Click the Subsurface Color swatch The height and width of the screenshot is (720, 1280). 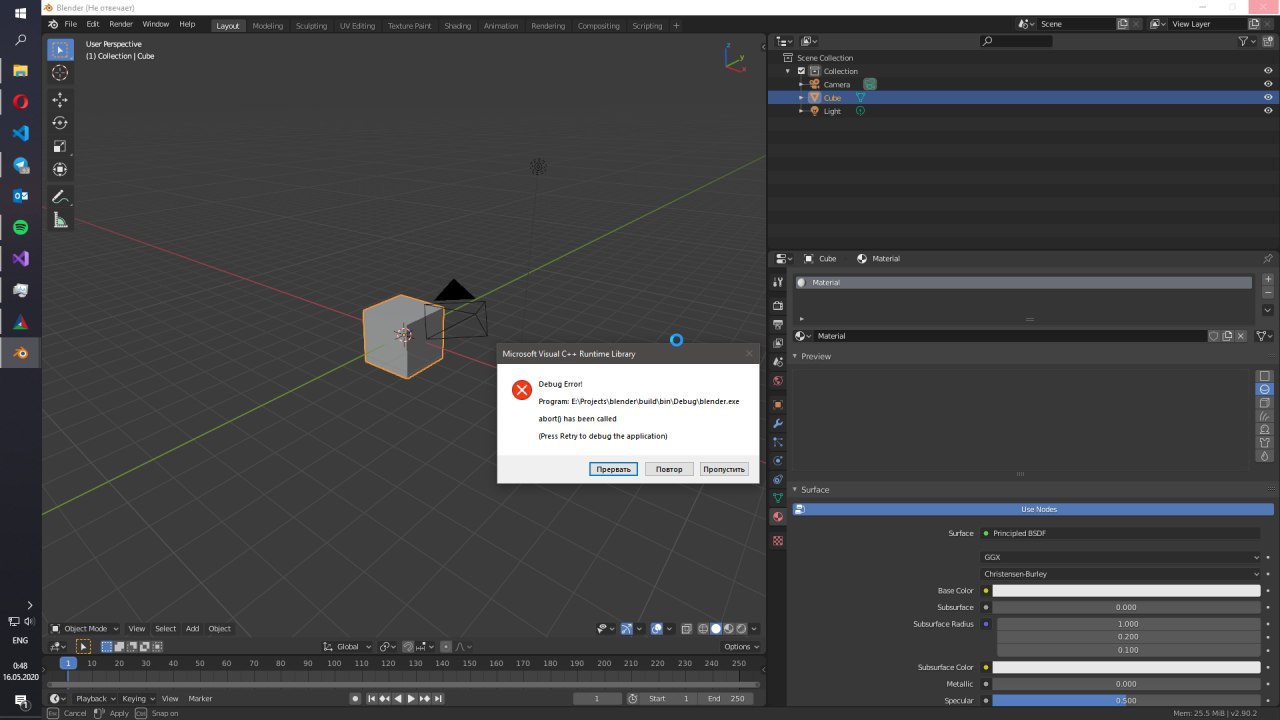(x=1126, y=667)
